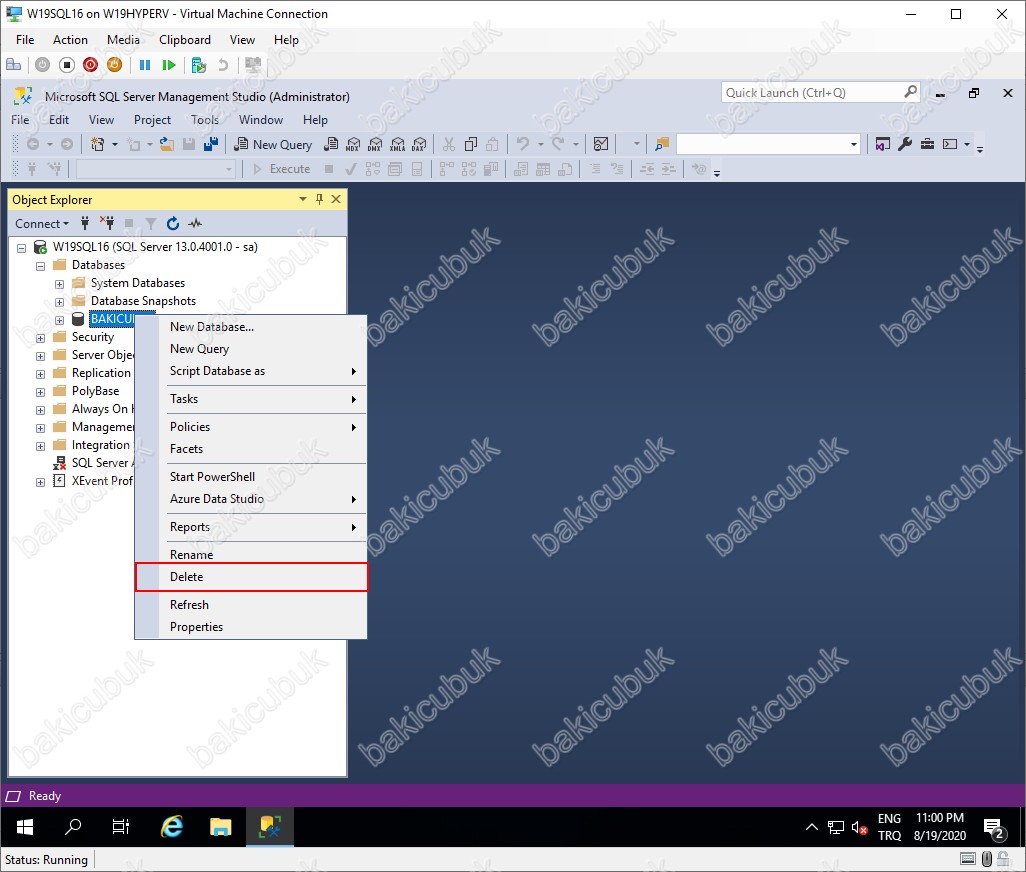This screenshot has width=1026, height=872.
Task: Expand the Security folder
Action: pos(41,338)
